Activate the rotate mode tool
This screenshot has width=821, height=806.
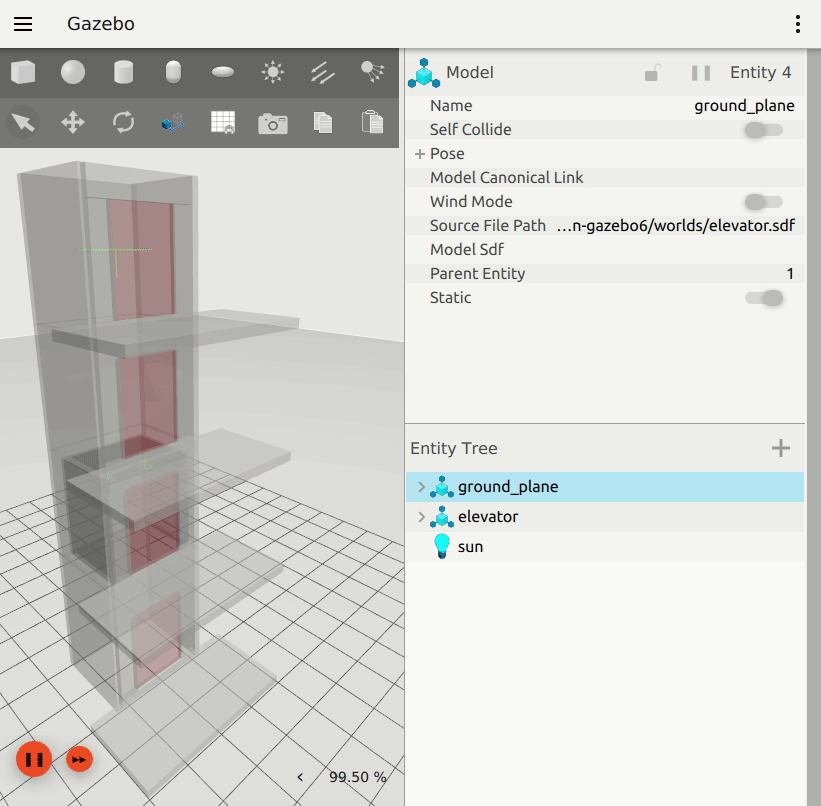tap(123, 123)
